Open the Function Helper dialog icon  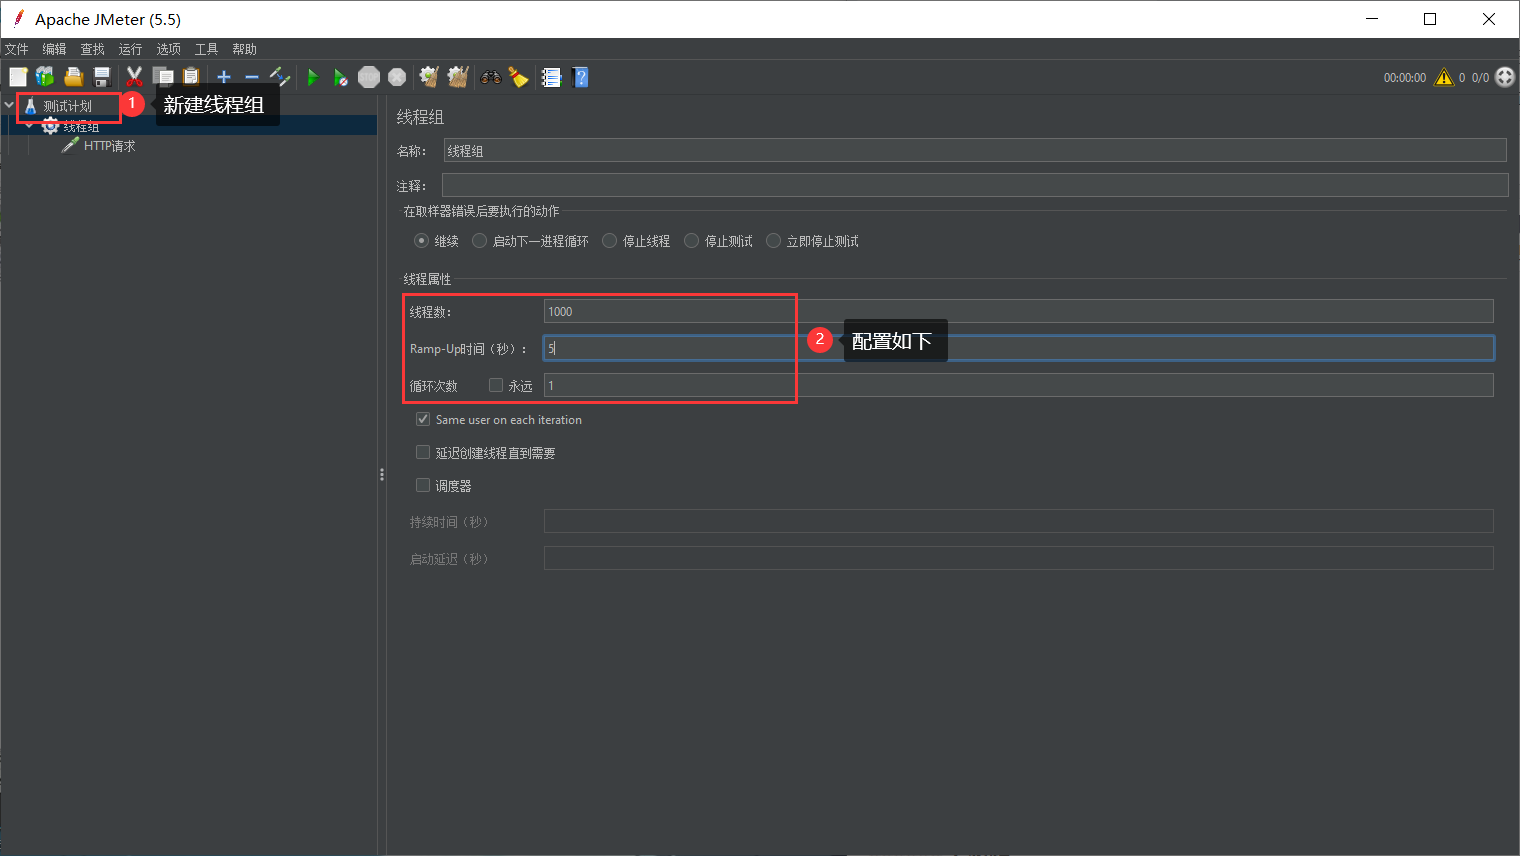coord(551,77)
